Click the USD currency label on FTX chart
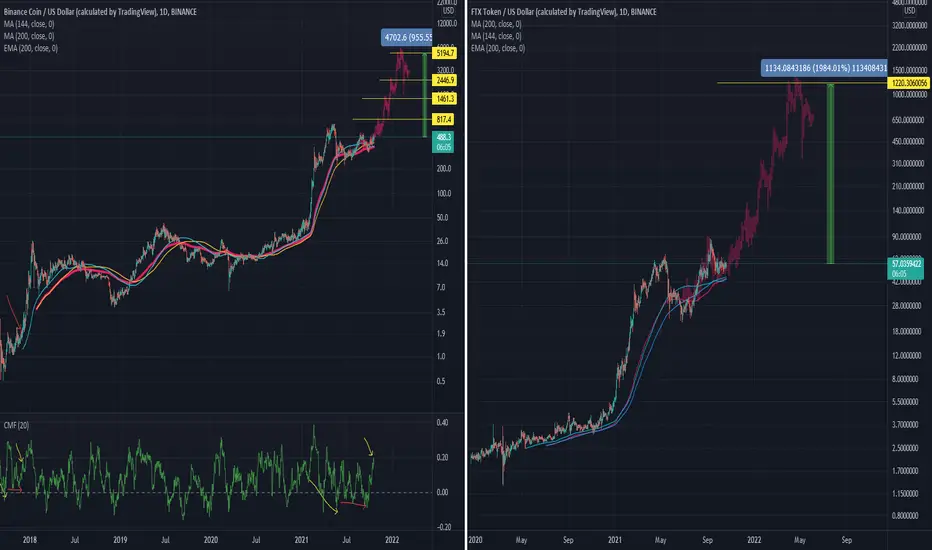This screenshot has width=932, height=550. pos(910,11)
